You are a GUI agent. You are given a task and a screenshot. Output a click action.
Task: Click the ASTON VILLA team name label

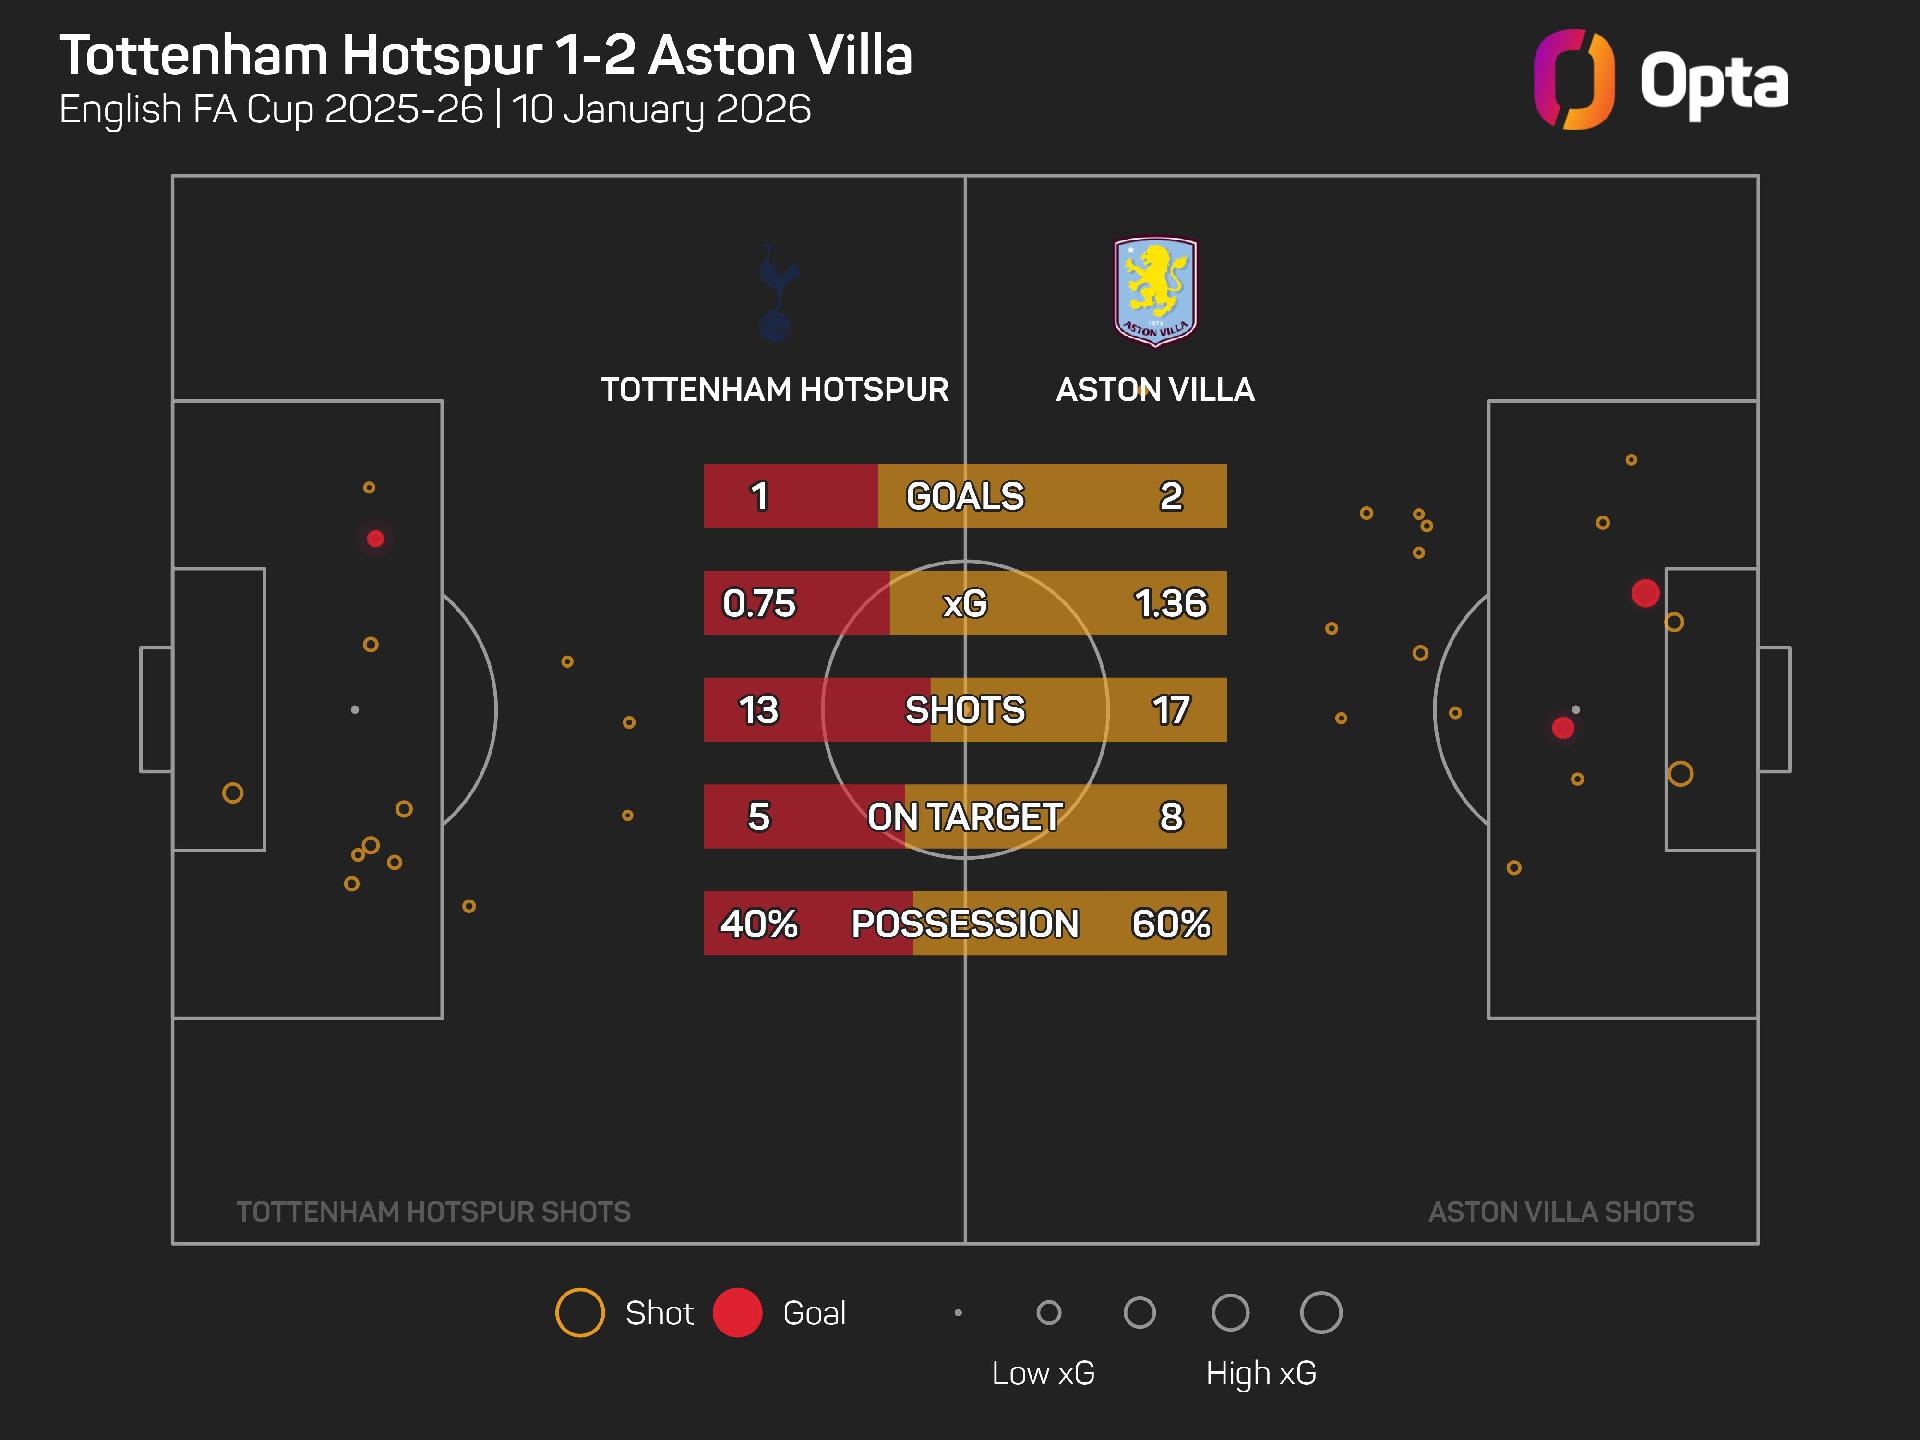(1155, 390)
